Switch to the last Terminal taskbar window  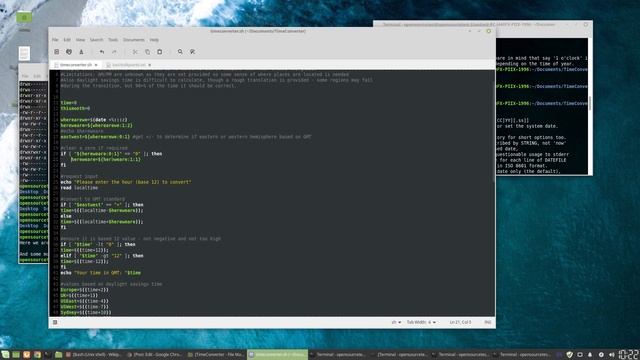tap(522, 355)
